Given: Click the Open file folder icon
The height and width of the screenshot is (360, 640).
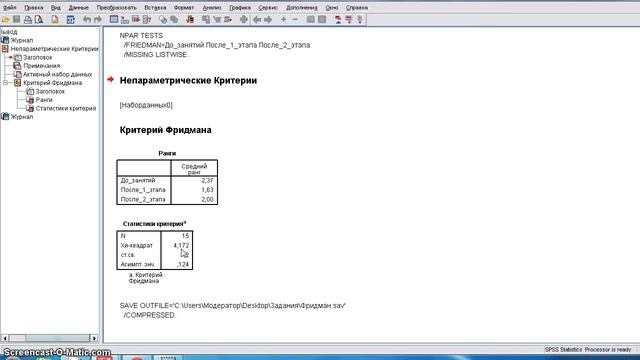Looking at the screenshot, I should (x=5, y=19).
